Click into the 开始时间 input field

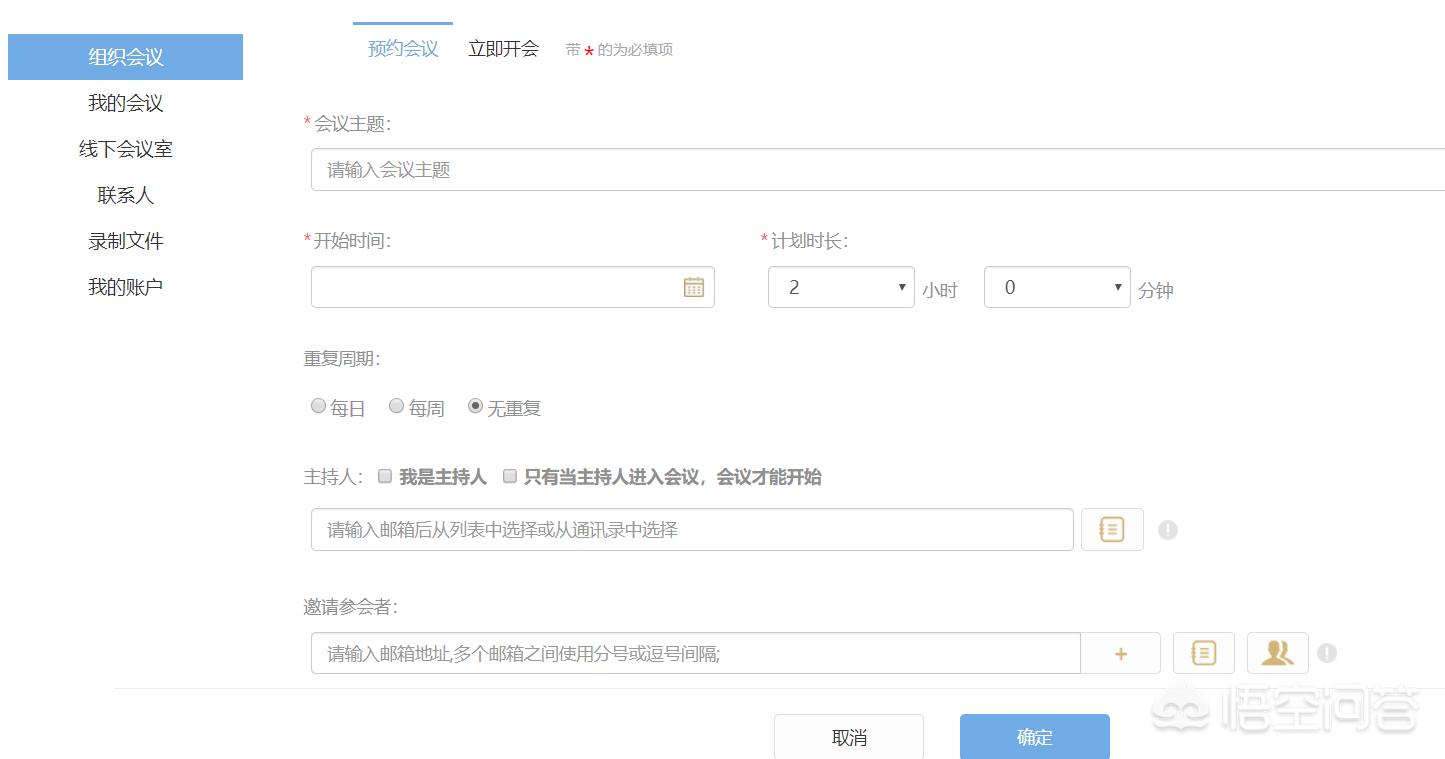click(513, 287)
